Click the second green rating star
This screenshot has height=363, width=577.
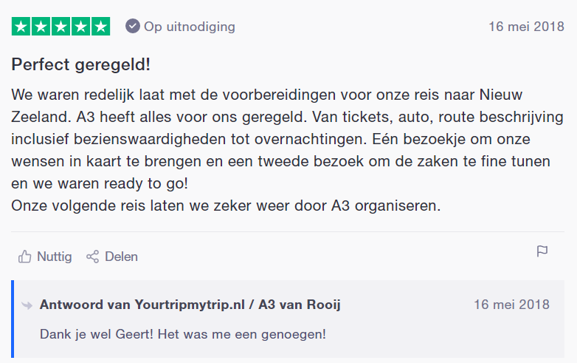(x=41, y=26)
